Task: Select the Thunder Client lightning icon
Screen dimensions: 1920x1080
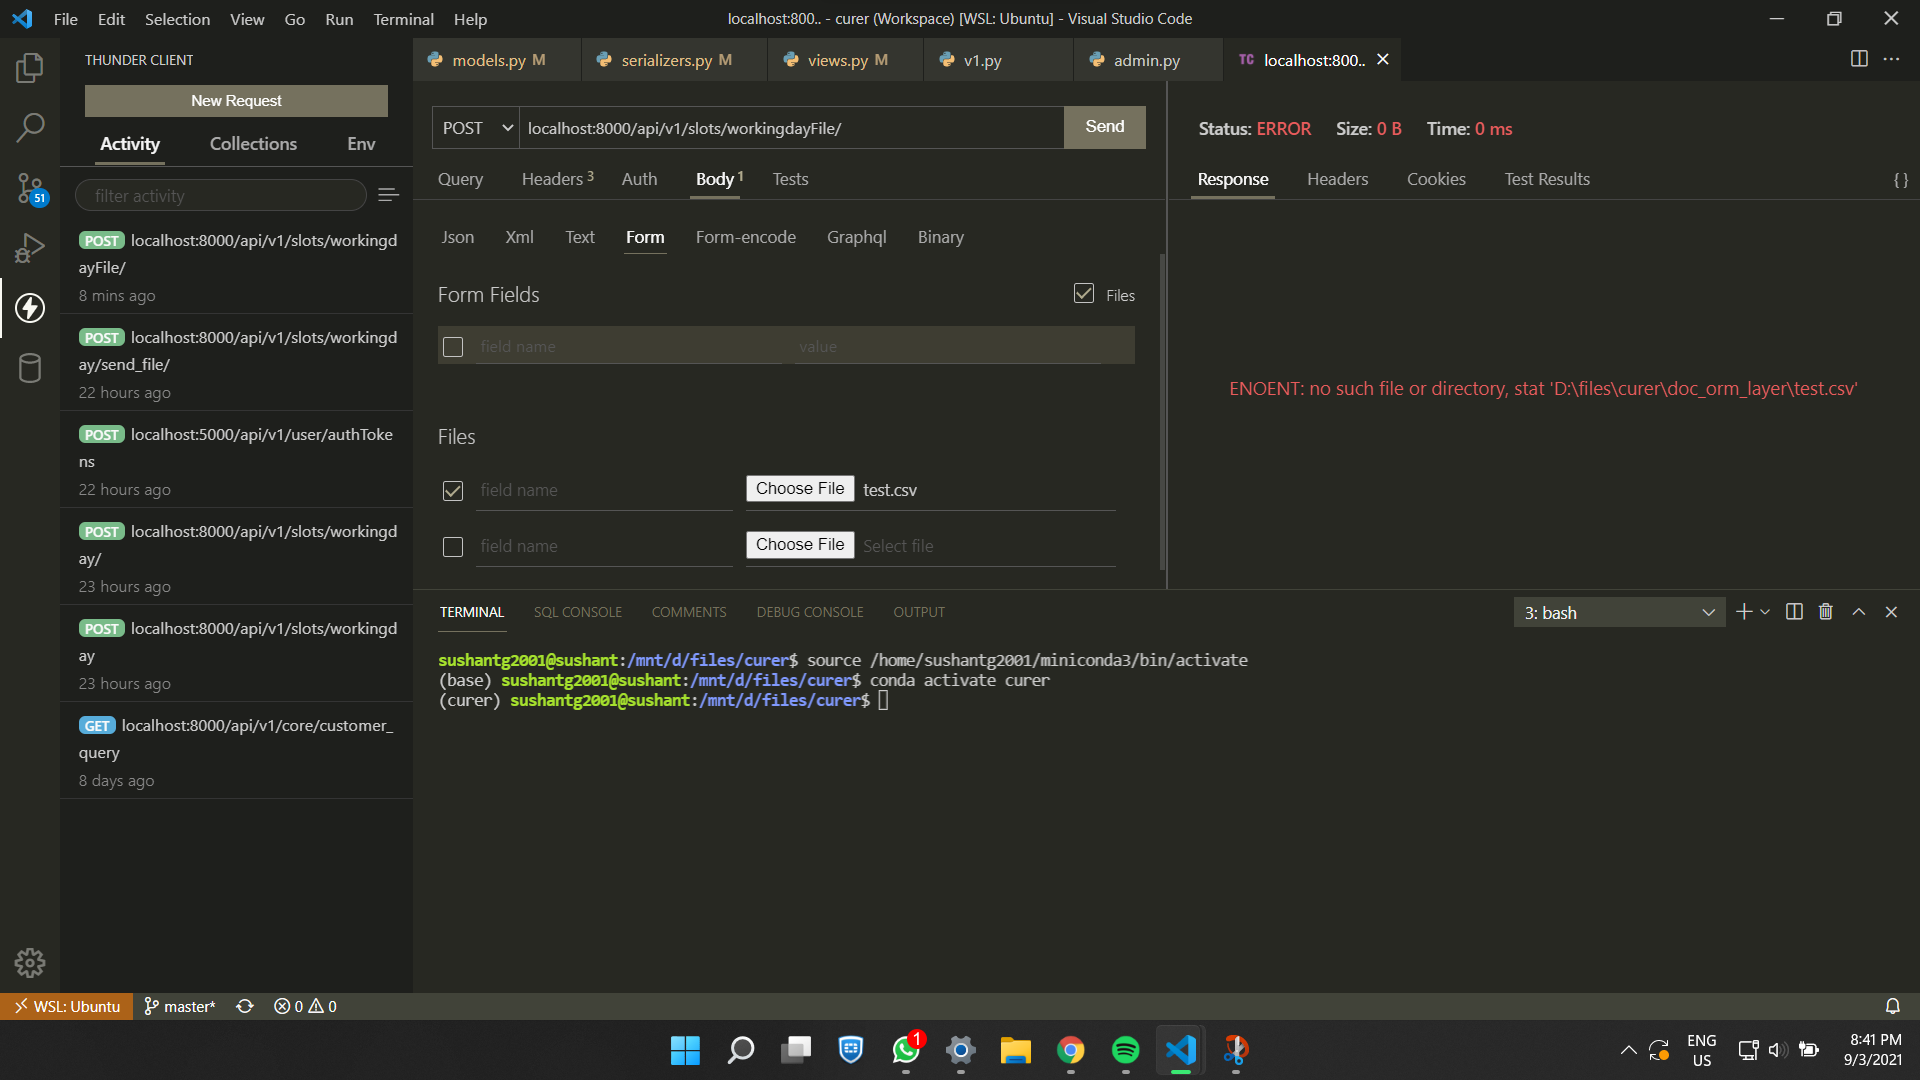Action: (x=30, y=308)
